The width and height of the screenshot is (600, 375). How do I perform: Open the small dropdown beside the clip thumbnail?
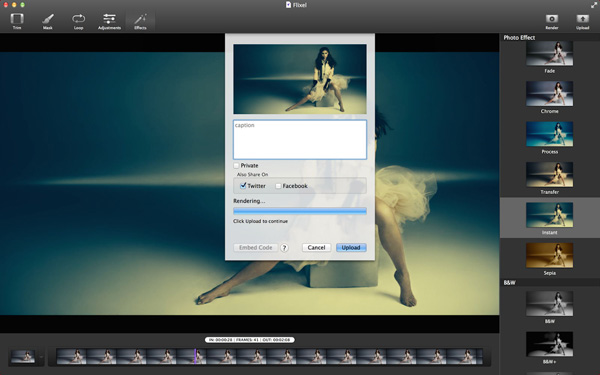point(41,357)
